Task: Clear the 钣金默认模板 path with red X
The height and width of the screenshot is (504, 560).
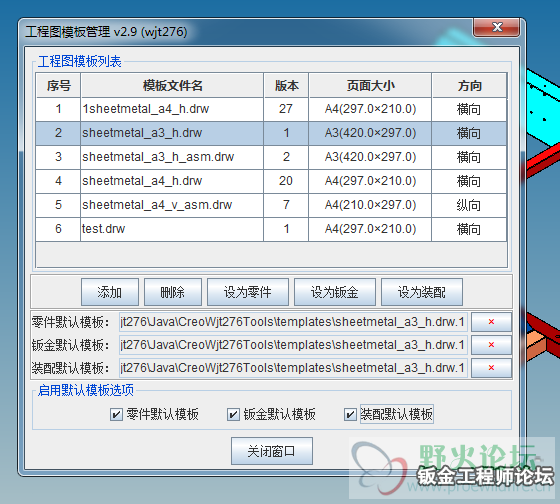Action: [491, 345]
